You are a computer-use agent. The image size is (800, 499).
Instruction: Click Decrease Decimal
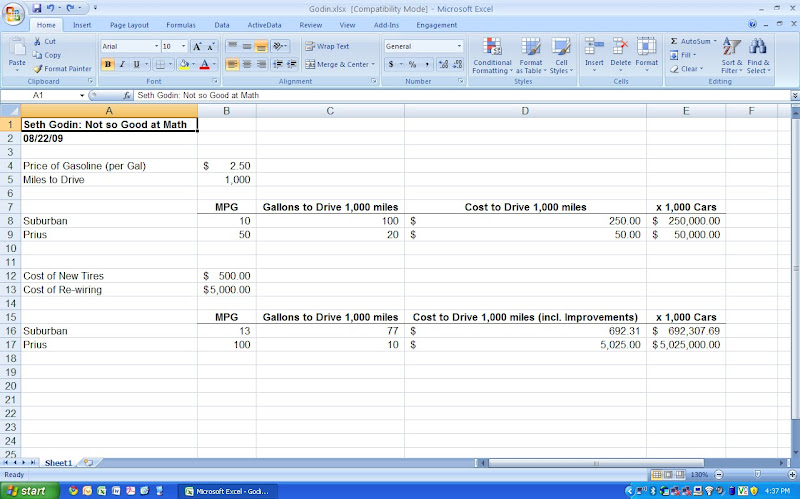pos(457,64)
